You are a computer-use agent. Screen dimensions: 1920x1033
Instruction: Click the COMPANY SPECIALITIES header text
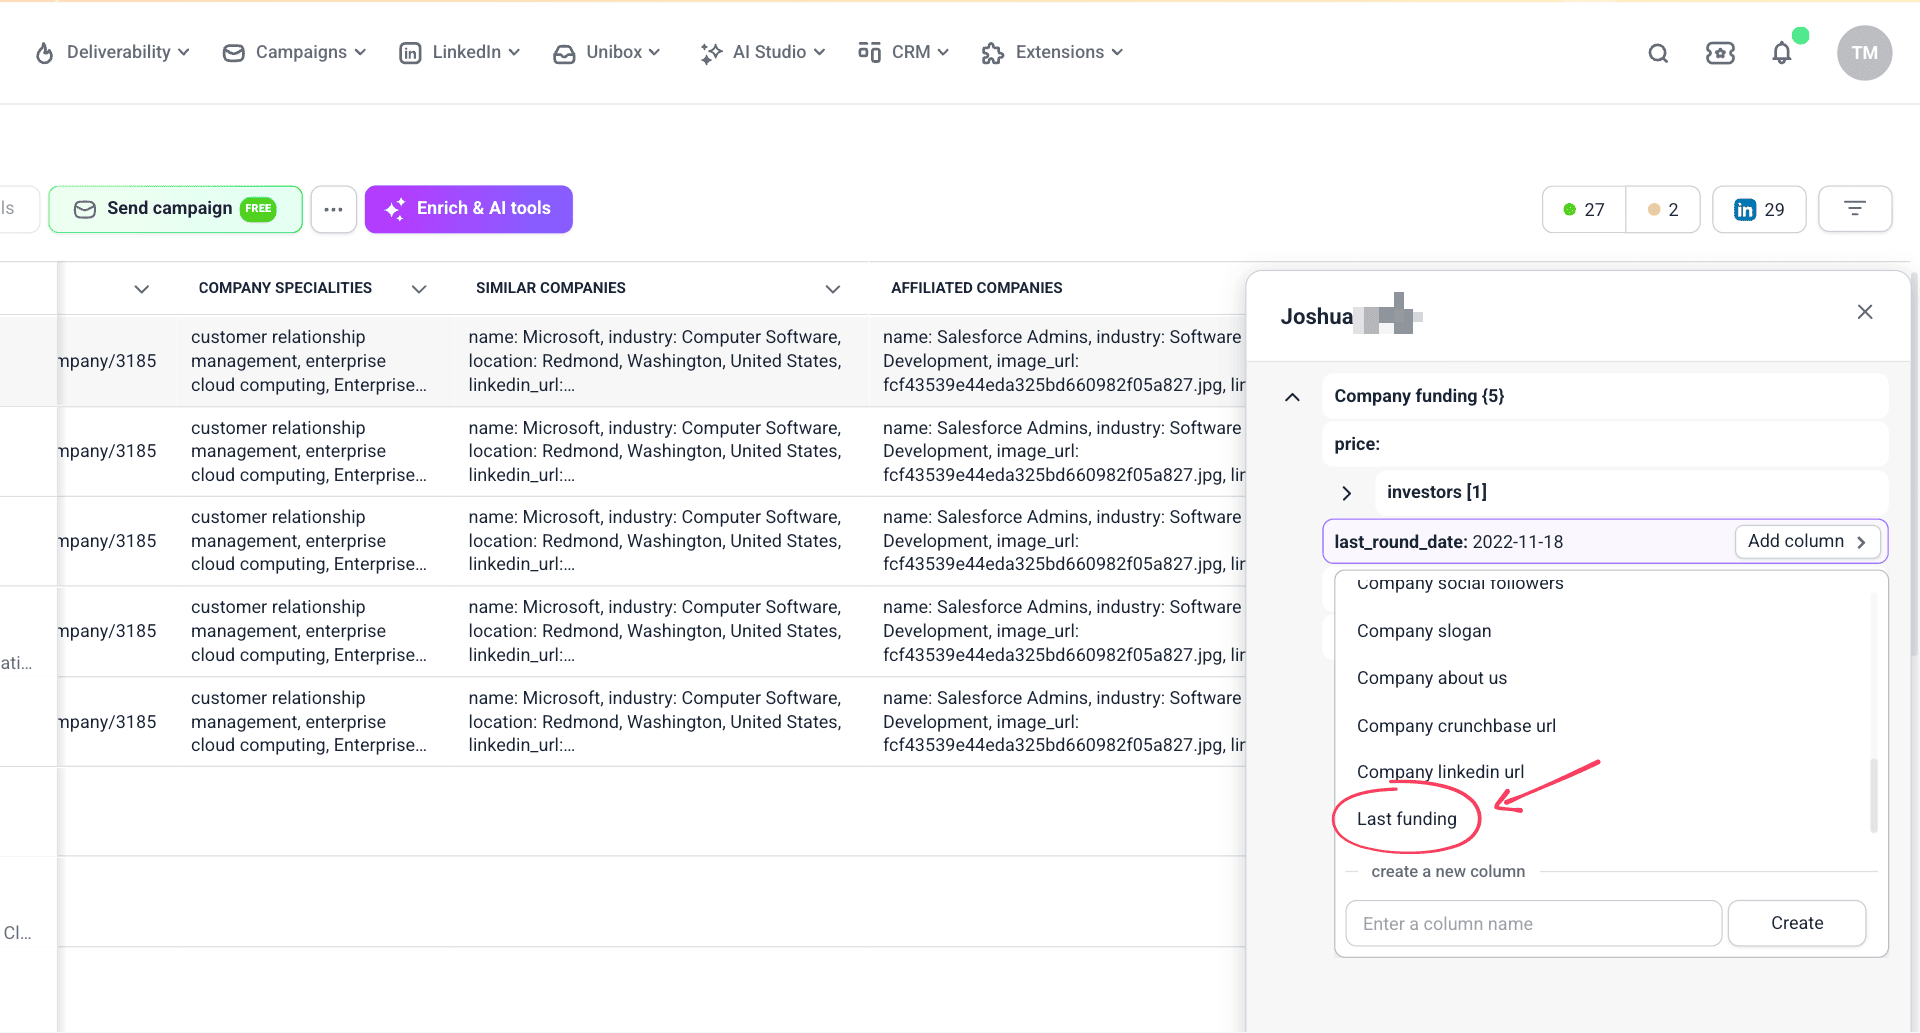coord(285,288)
